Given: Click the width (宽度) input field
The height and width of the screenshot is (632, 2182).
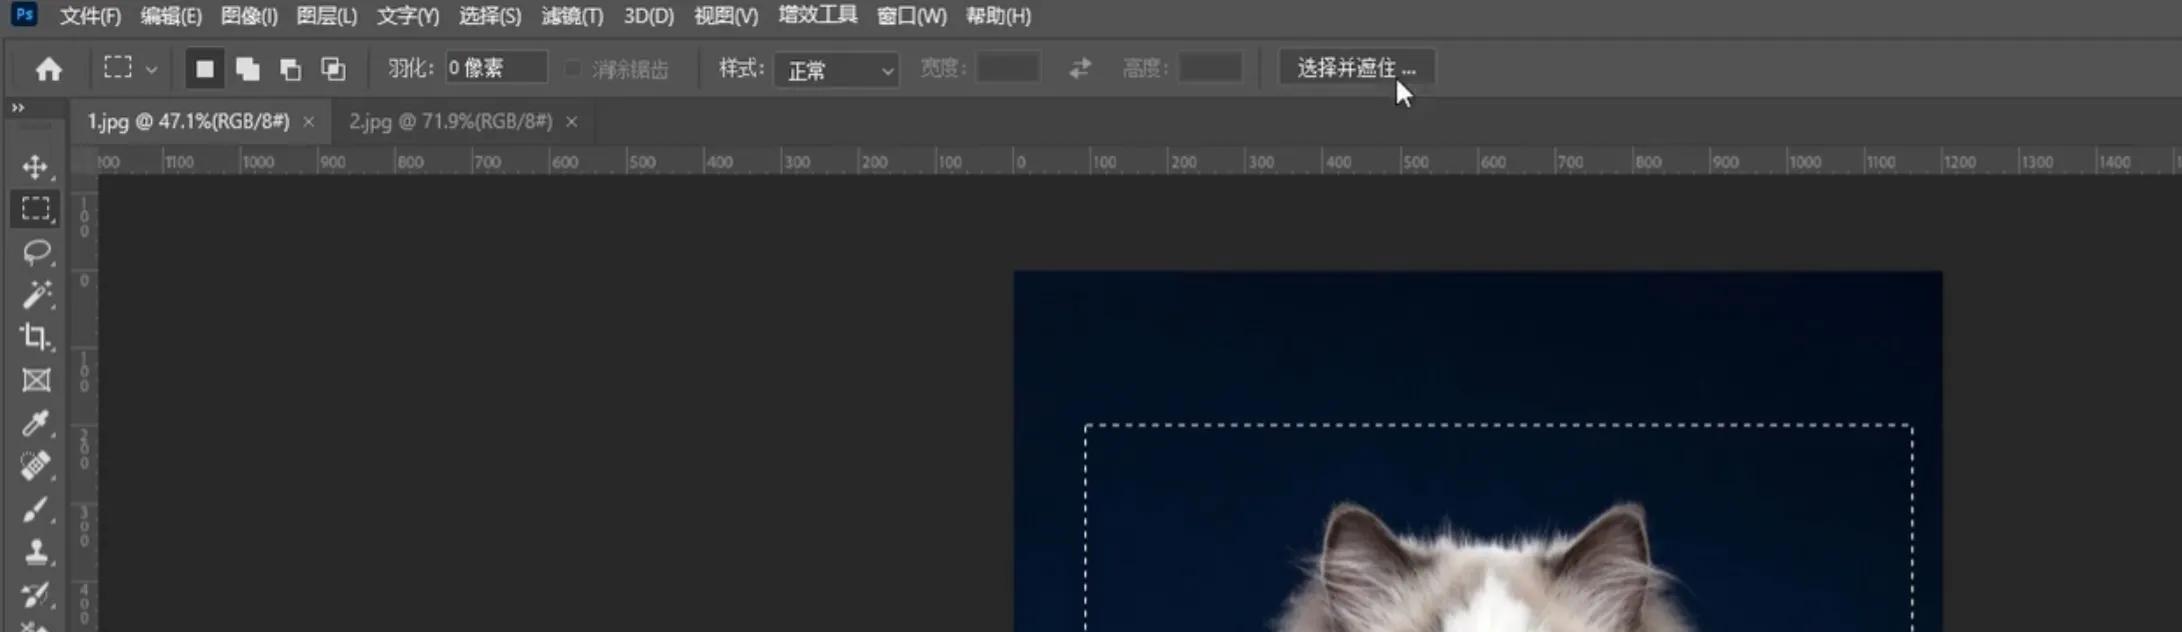Looking at the screenshot, I should [1008, 68].
